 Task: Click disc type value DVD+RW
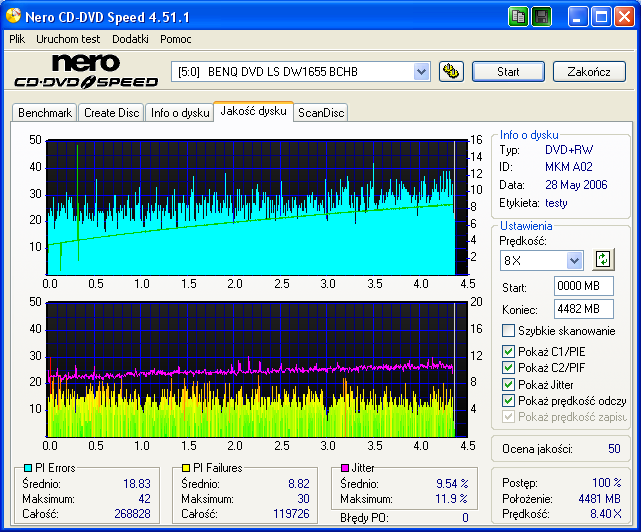point(569,150)
